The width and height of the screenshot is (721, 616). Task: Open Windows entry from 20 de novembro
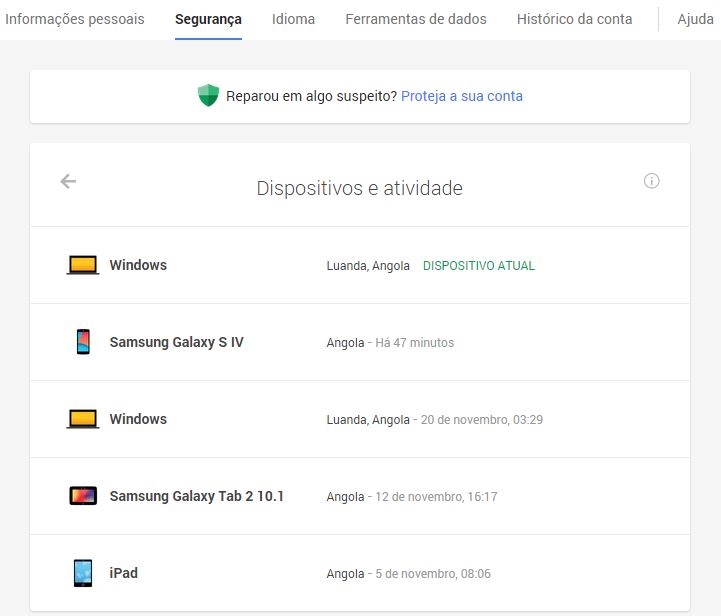(138, 419)
